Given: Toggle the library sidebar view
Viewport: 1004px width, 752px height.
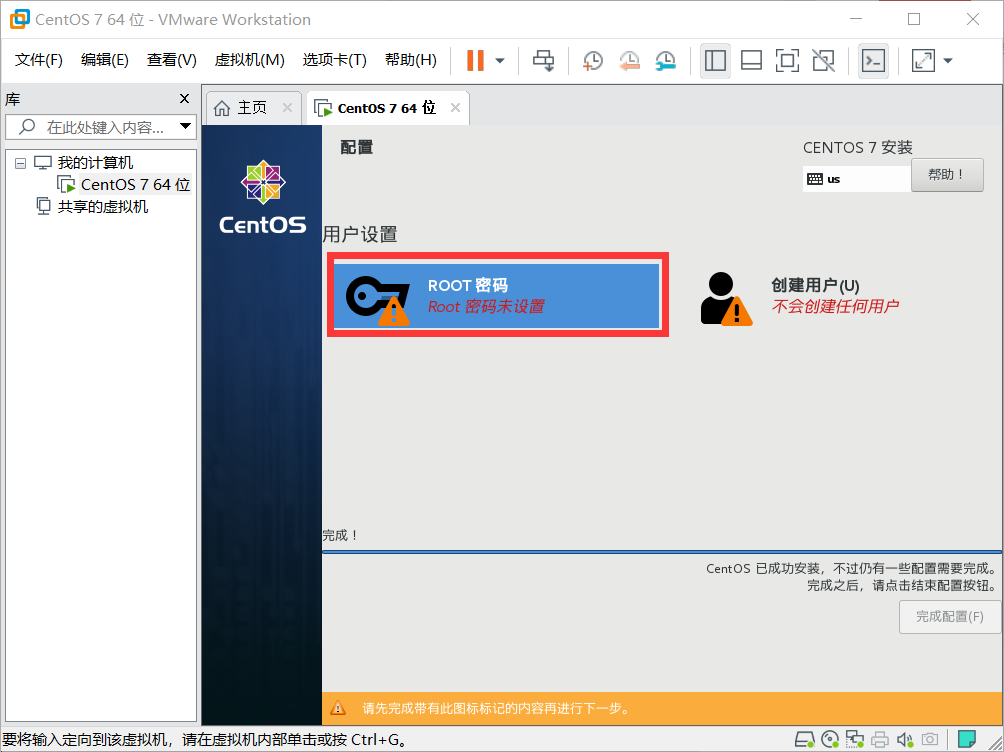Looking at the screenshot, I should coord(715,61).
